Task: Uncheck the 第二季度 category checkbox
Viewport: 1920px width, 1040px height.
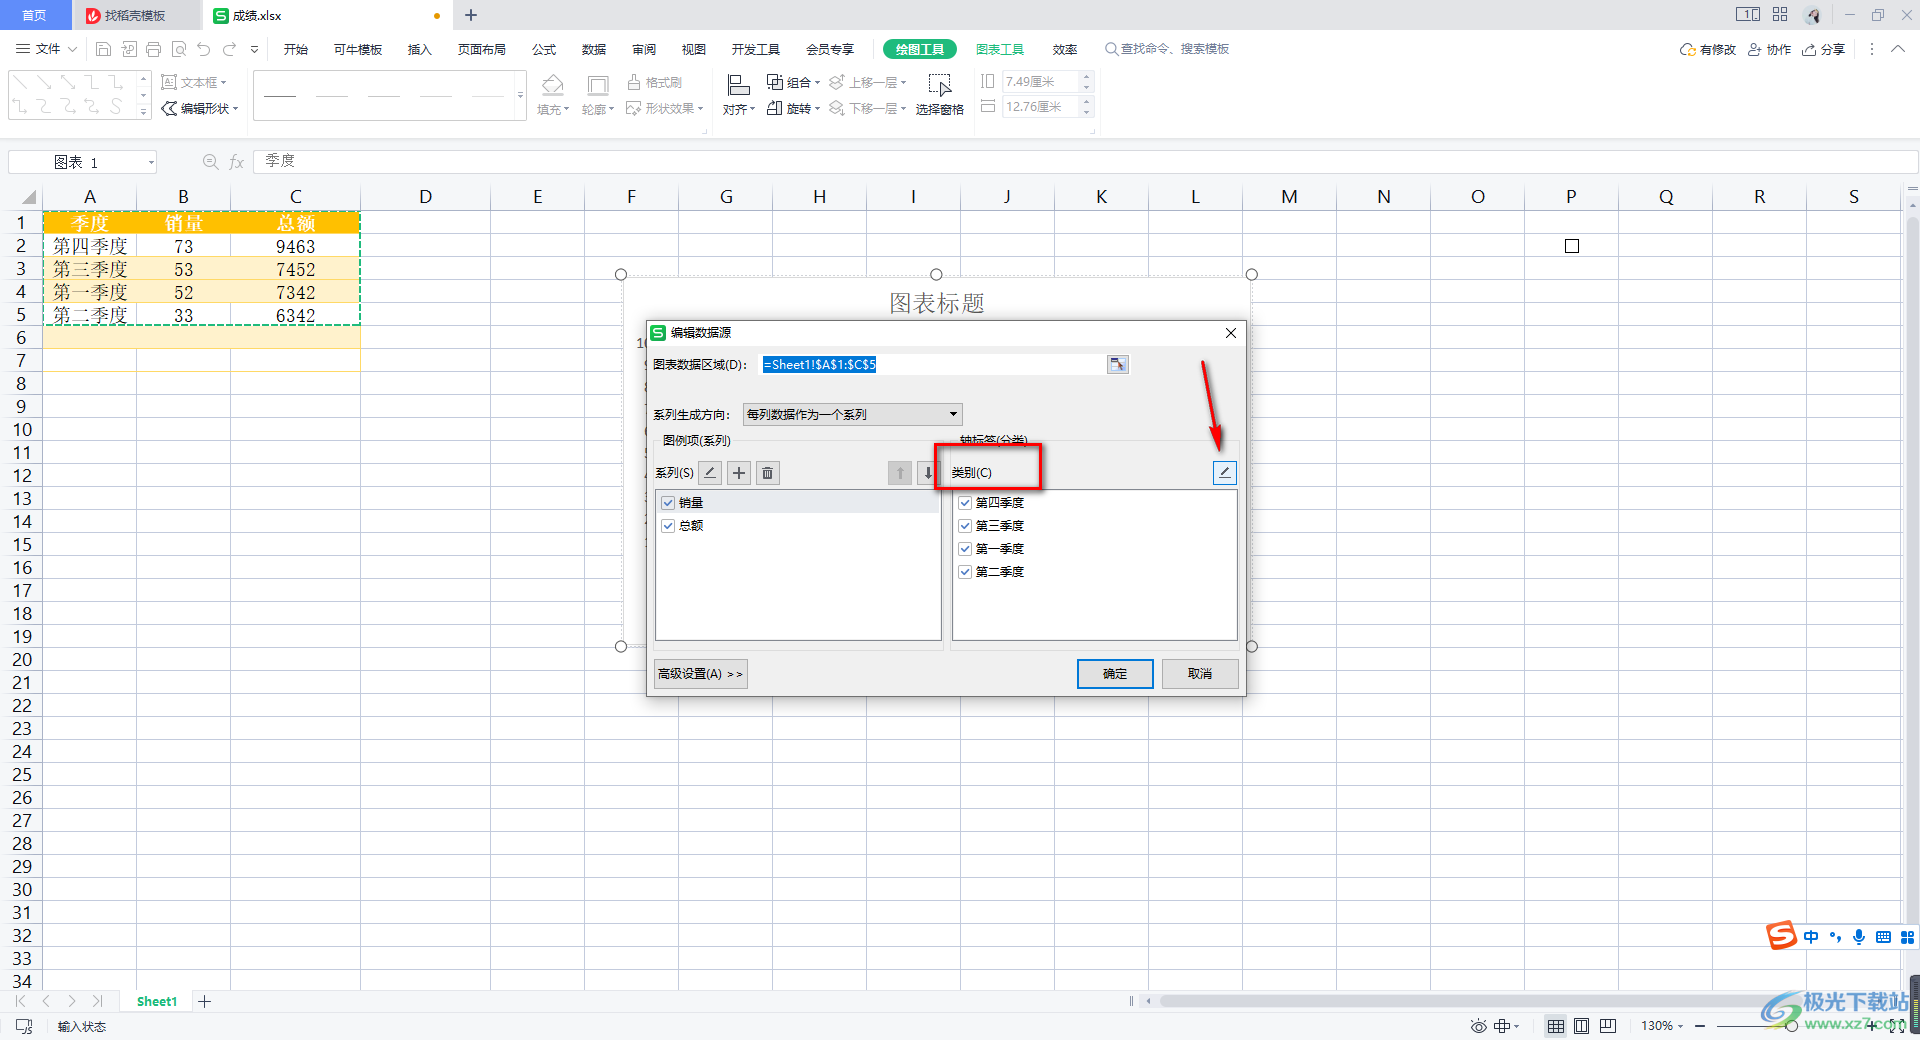Action: (x=965, y=572)
